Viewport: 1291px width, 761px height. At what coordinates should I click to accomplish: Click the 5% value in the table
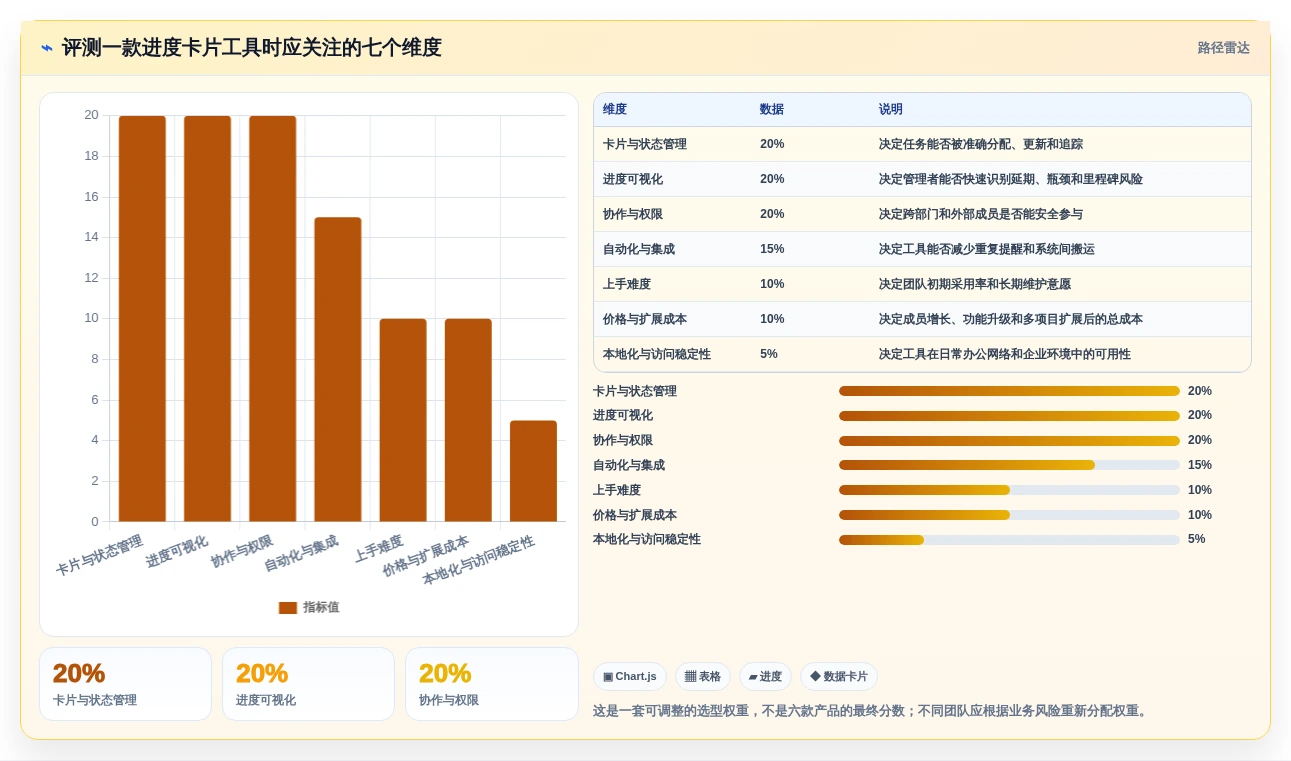coord(769,354)
